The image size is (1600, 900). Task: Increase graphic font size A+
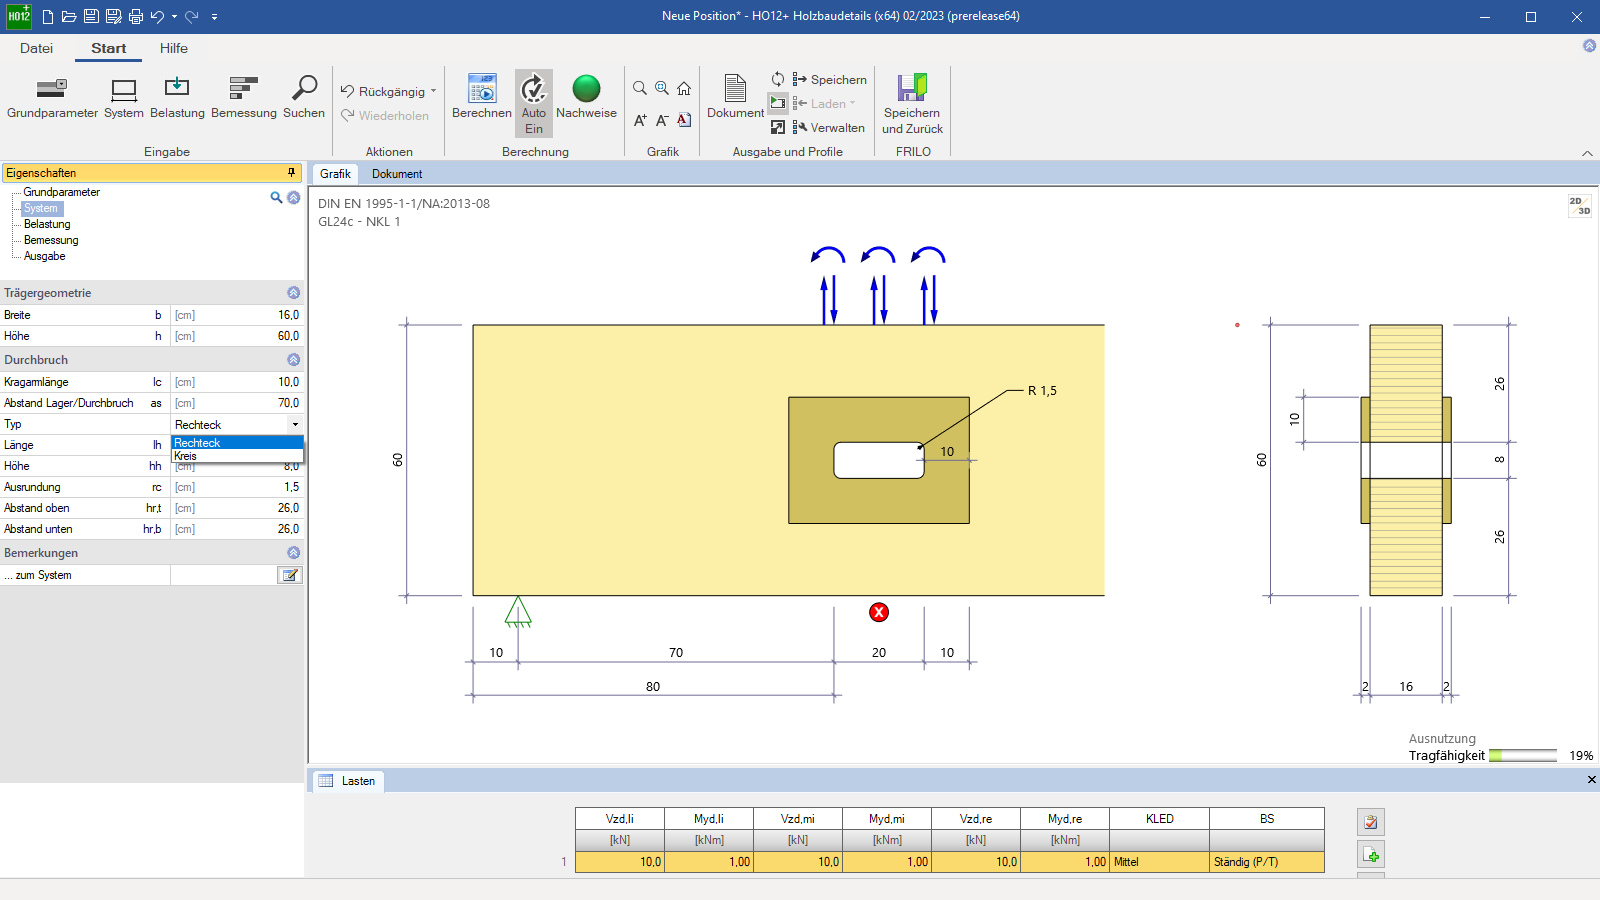640,120
